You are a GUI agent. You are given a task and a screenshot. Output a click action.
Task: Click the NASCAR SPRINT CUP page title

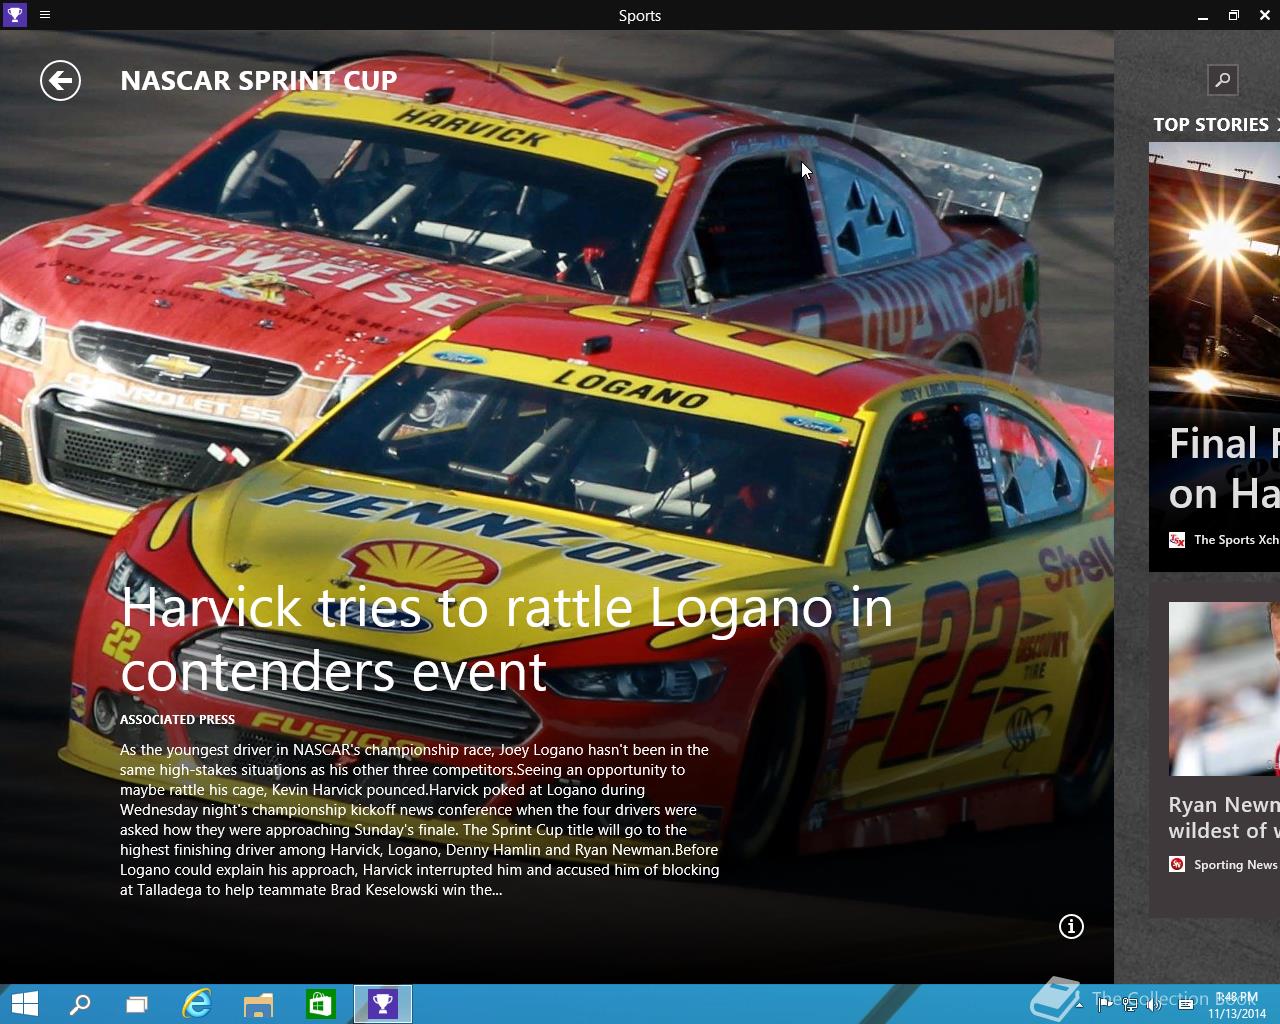point(258,81)
